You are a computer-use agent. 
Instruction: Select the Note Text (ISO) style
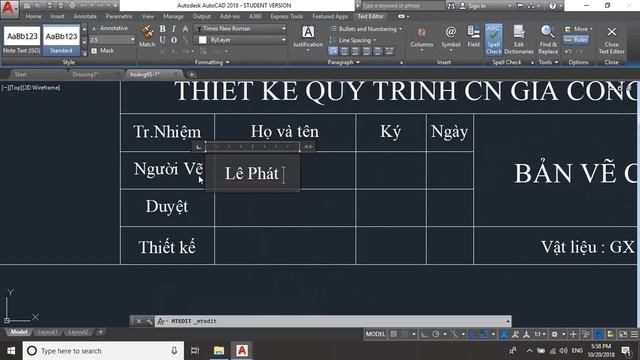click(x=22, y=40)
